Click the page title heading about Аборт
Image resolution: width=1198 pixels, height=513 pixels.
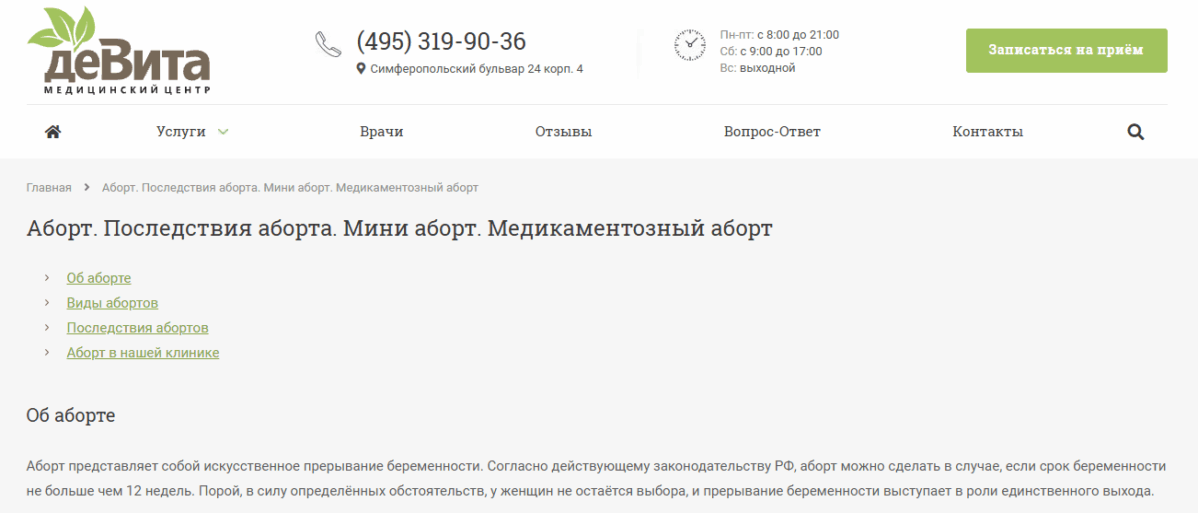(400, 229)
